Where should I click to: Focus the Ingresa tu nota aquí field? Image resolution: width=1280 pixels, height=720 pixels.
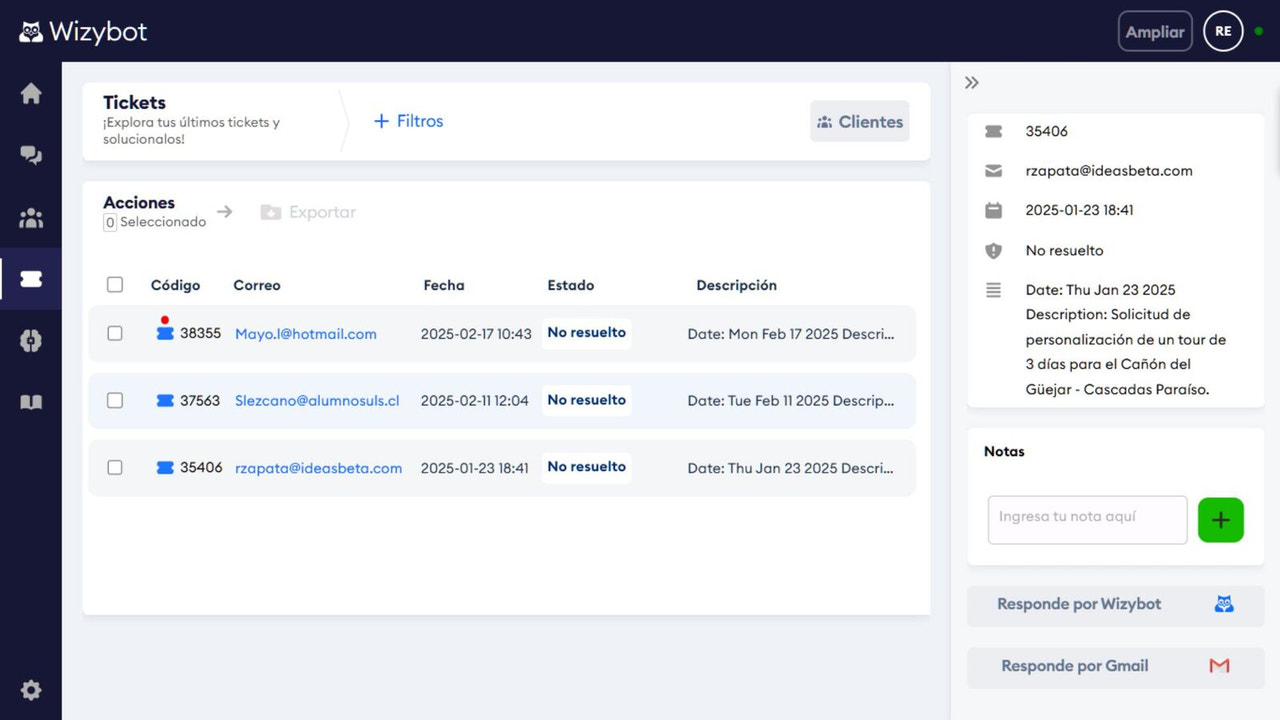coord(1087,520)
